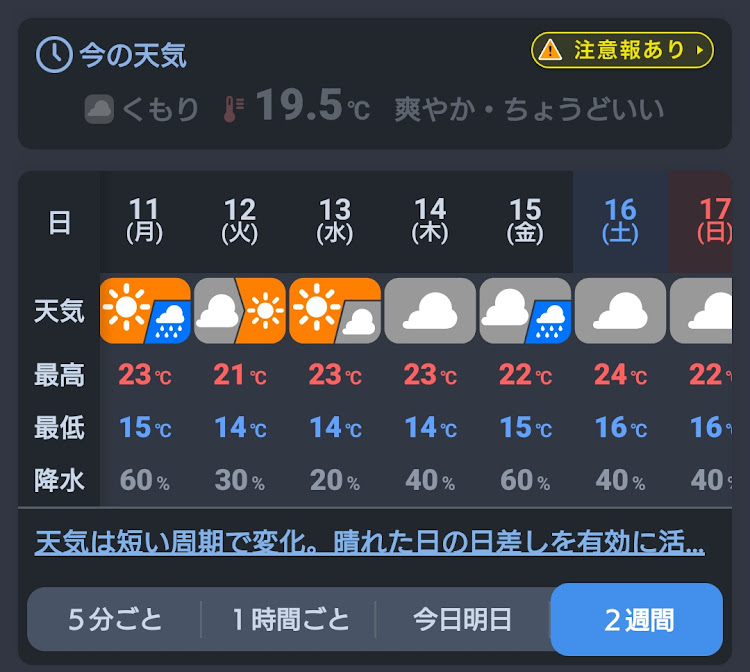750x672 pixels.
Task: Switch to the 1時間ごと tab
Action: (290, 619)
